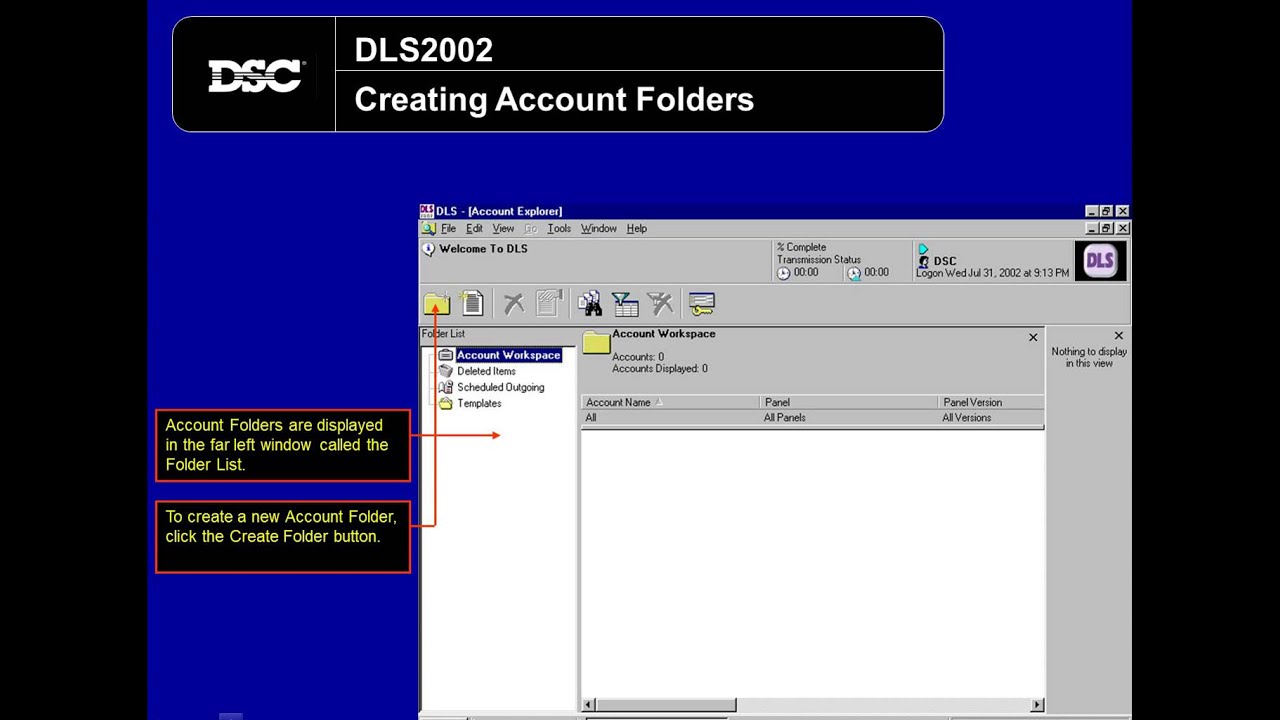
Task: Click the Welcome To DLS text
Action: (x=483, y=249)
